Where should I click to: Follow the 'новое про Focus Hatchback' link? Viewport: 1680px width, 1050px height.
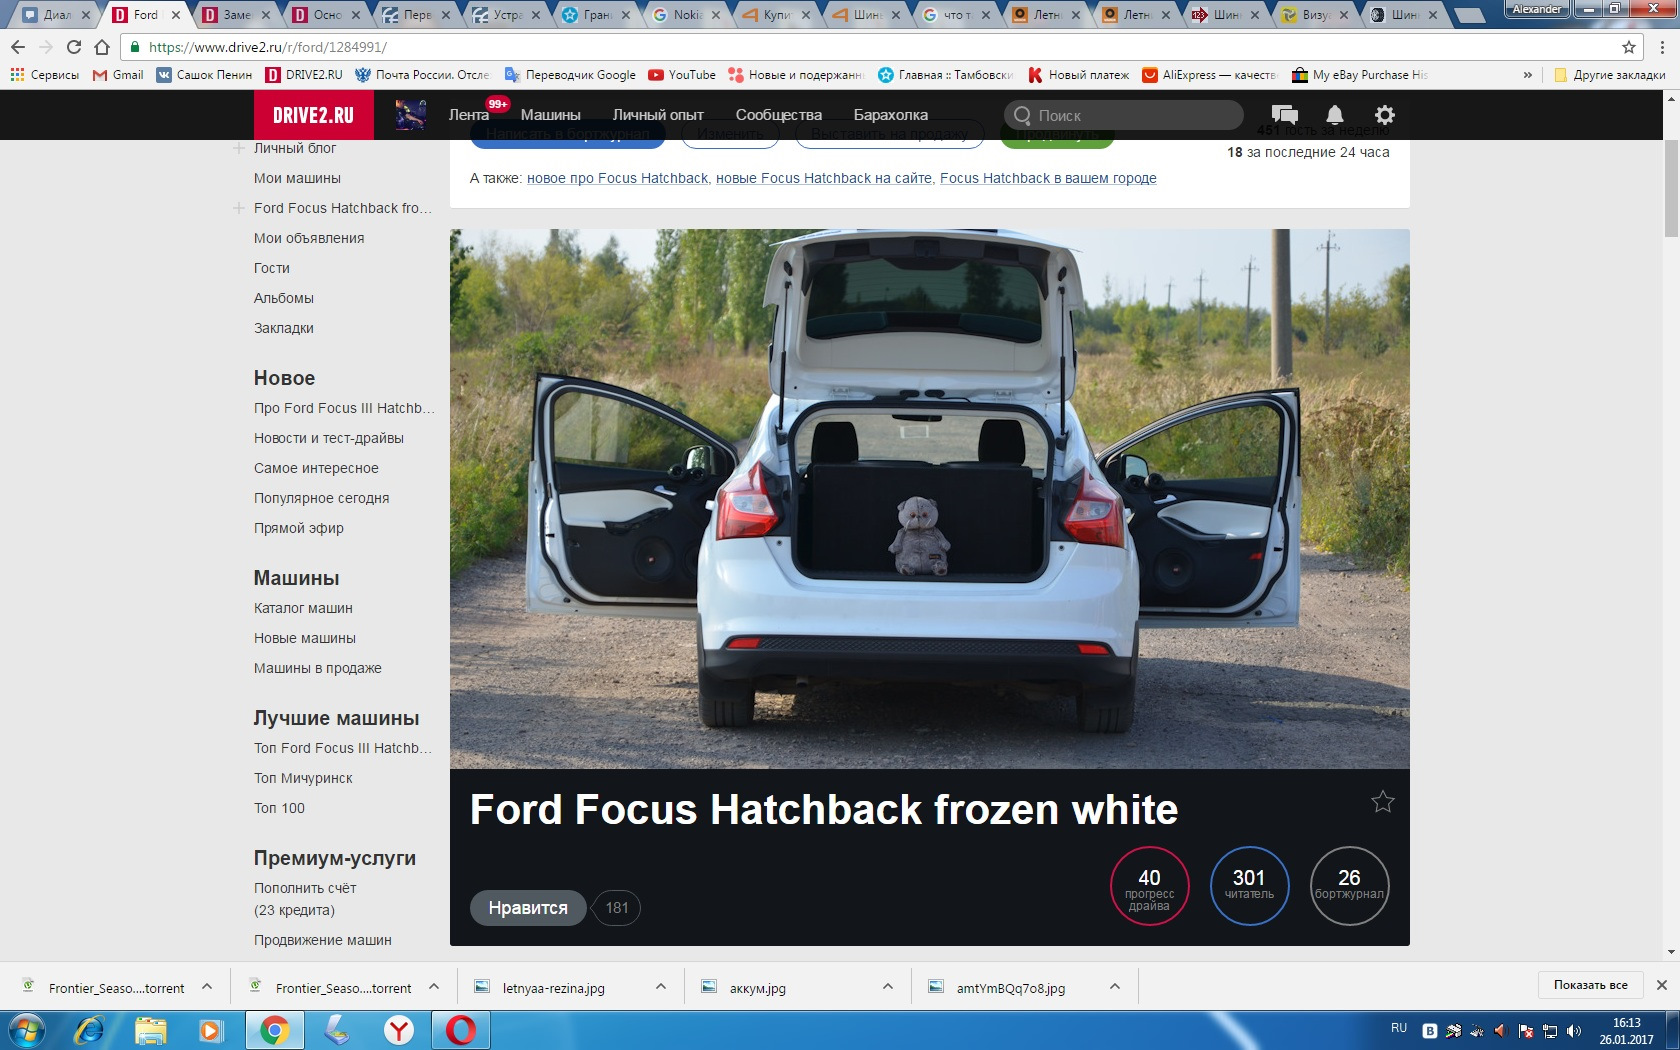[x=618, y=178]
